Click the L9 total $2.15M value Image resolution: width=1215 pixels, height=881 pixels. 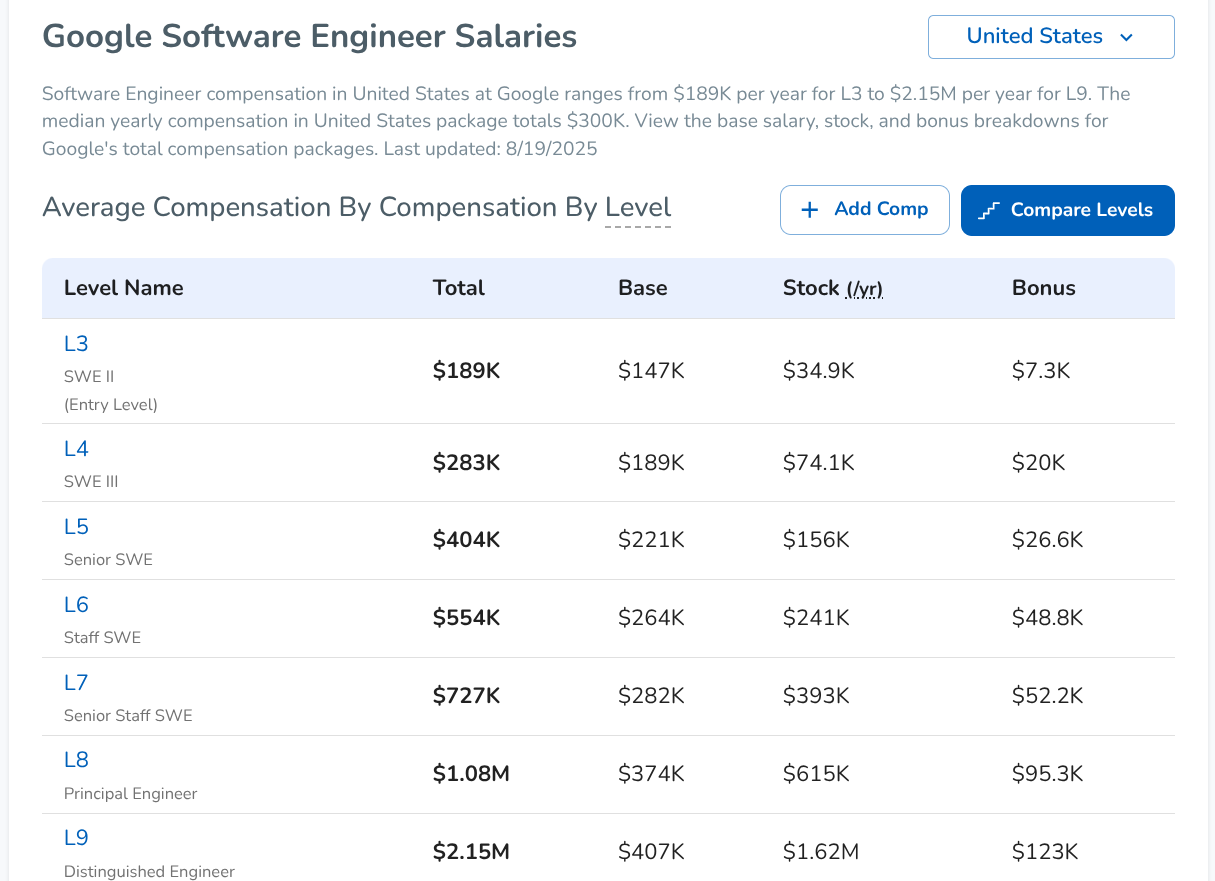471,852
